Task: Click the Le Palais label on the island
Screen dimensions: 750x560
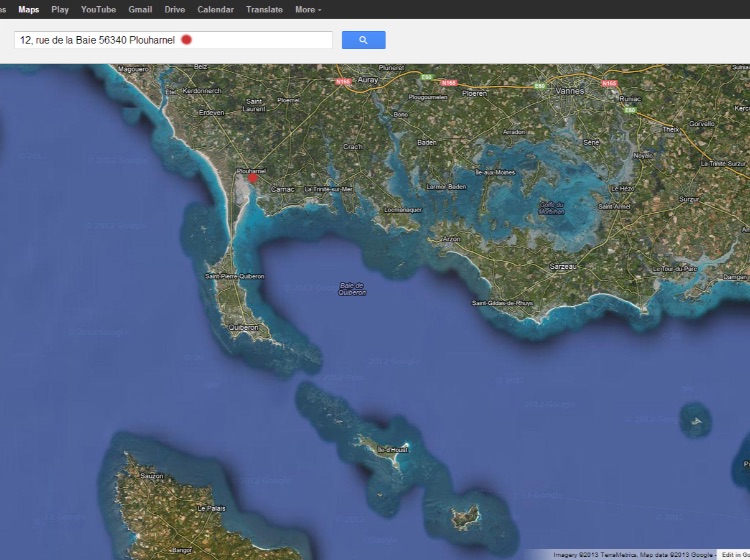Action: click(211, 508)
